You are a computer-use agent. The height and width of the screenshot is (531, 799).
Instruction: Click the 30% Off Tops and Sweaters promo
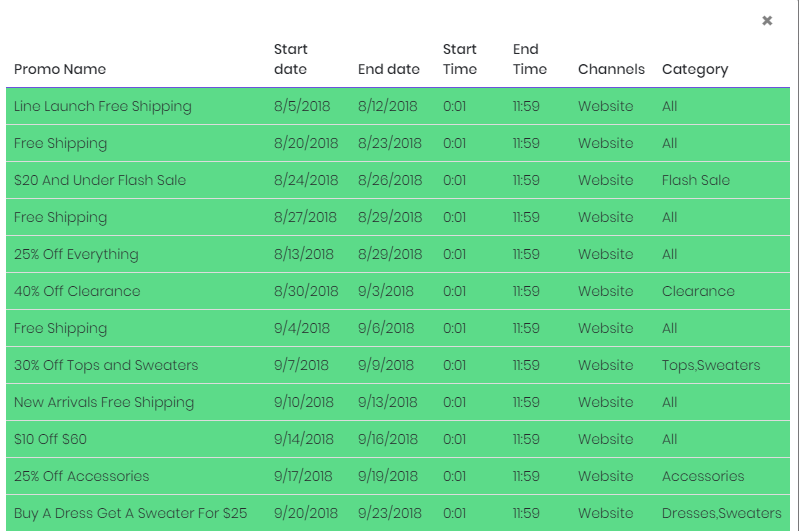pyautogui.click(x=106, y=365)
